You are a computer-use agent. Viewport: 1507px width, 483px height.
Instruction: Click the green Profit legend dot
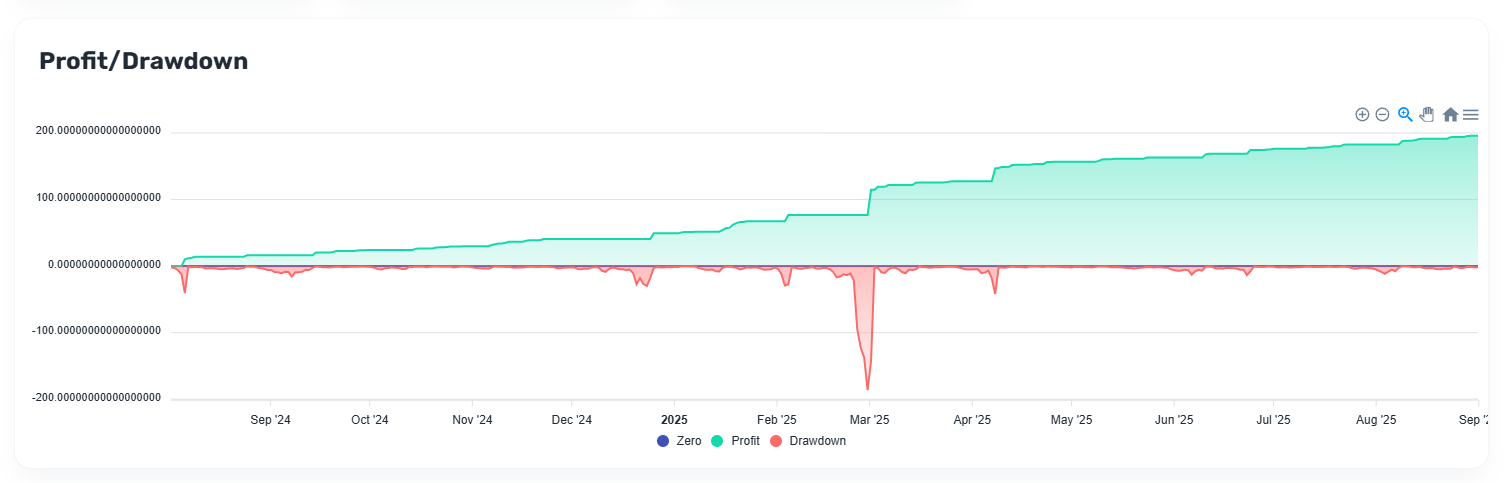click(717, 441)
